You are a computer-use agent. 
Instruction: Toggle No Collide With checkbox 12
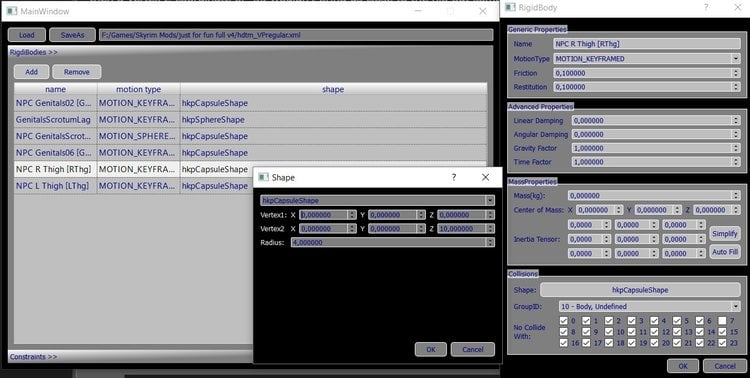click(655, 332)
